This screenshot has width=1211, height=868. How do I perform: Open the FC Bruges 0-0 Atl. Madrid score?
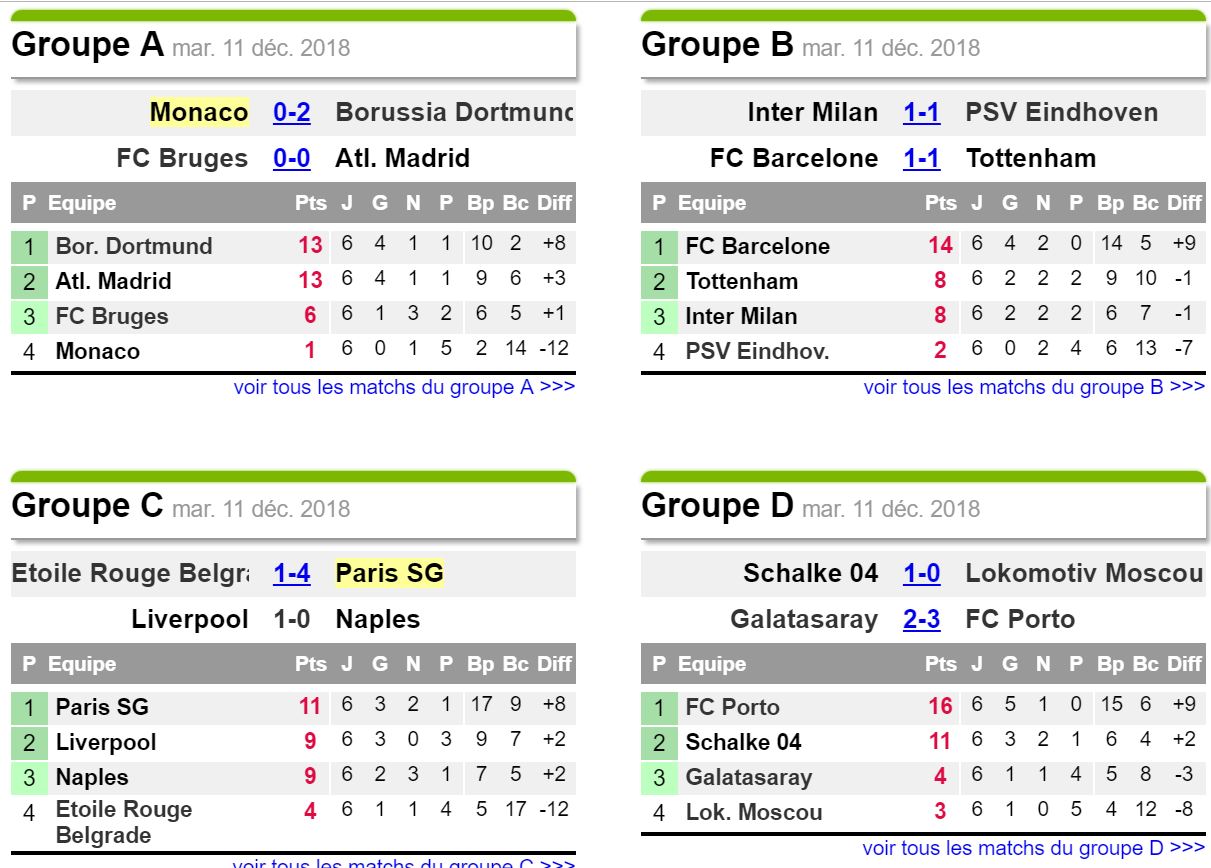(x=291, y=158)
